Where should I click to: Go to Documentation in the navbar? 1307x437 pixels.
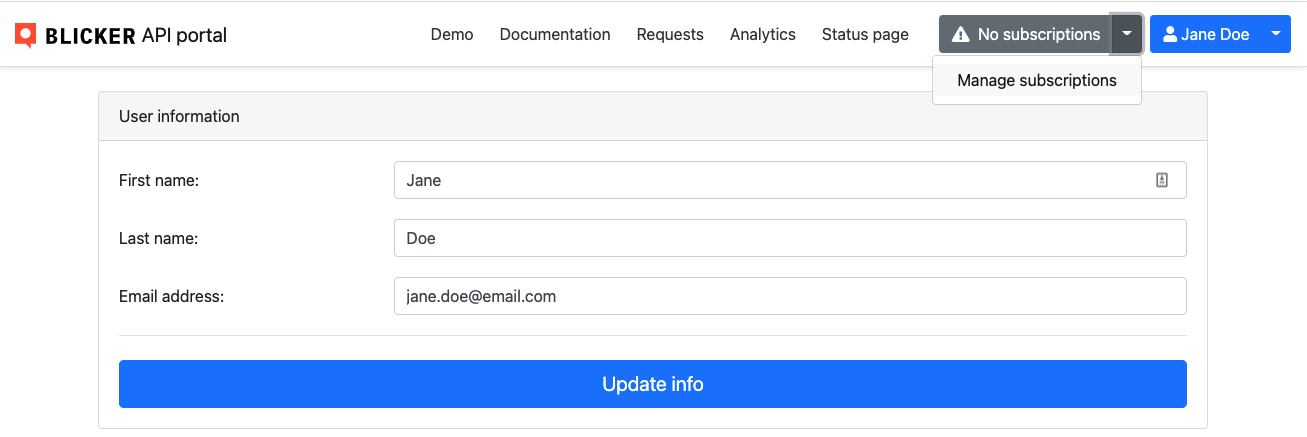tap(555, 35)
